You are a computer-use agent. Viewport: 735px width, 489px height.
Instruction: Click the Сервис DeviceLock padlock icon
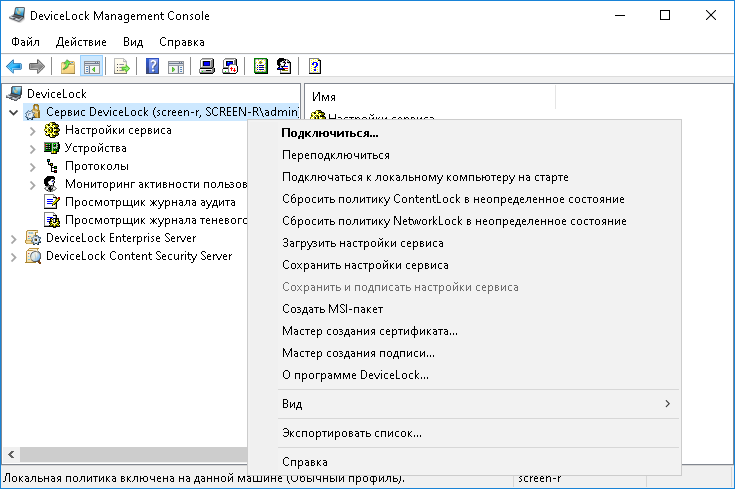(x=33, y=112)
